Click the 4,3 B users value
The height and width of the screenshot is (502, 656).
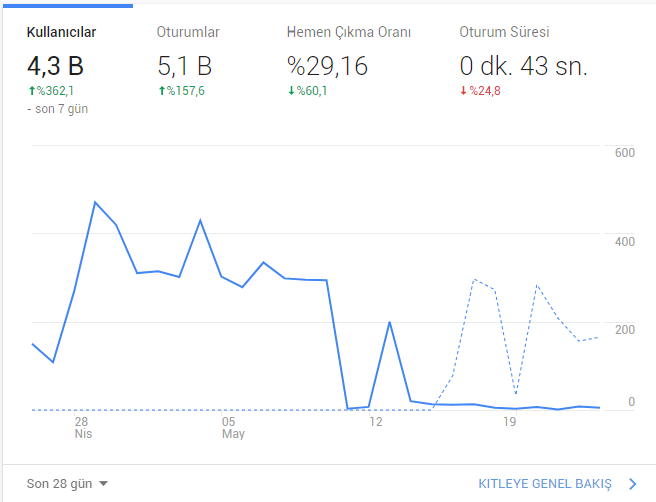click(x=55, y=66)
